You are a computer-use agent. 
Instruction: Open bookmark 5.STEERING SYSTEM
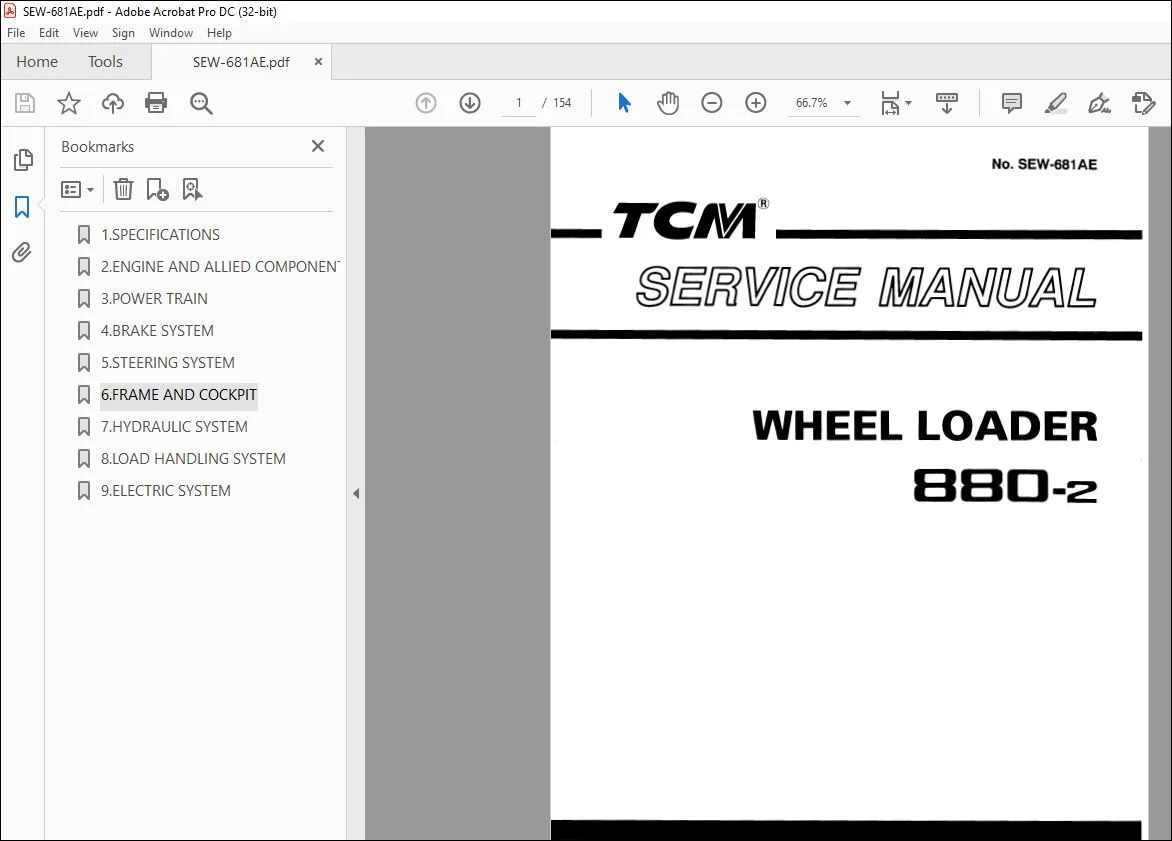click(x=167, y=363)
